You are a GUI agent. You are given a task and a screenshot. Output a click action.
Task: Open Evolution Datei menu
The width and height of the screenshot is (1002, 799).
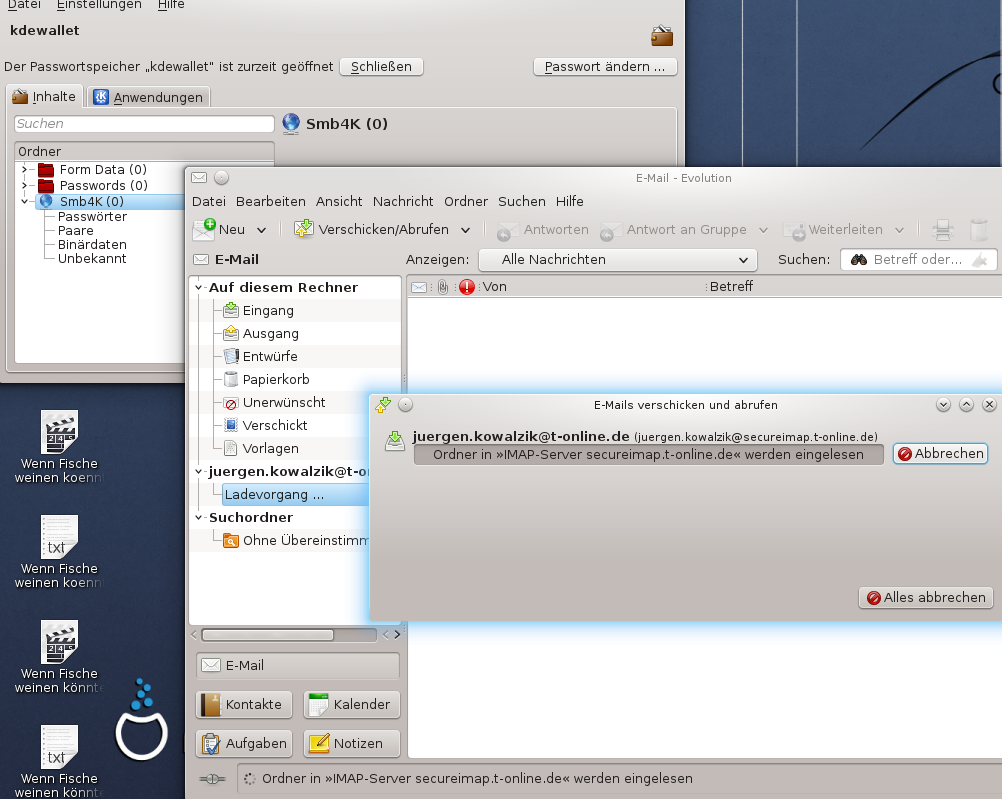tap(208, 201)
